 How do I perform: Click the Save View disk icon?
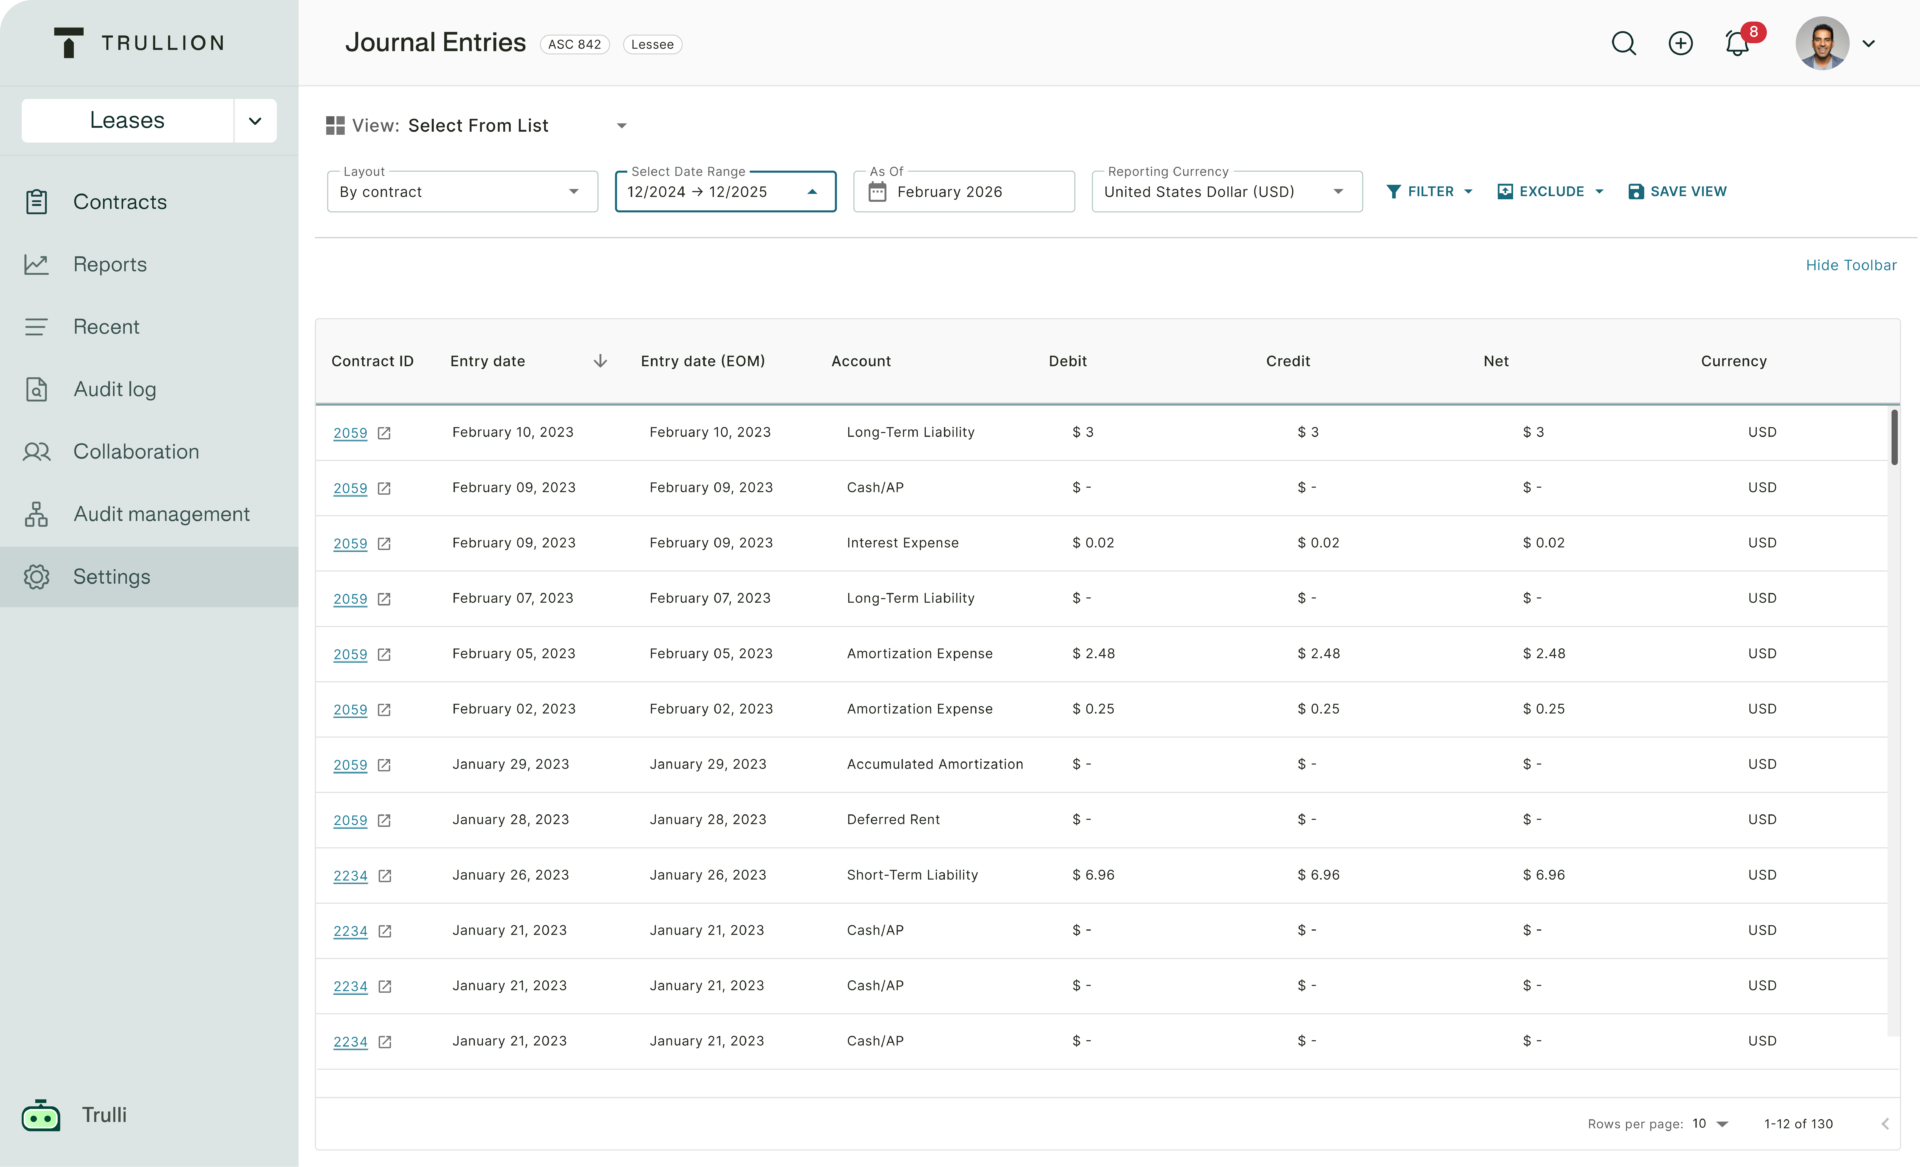tap(1636, 192)
